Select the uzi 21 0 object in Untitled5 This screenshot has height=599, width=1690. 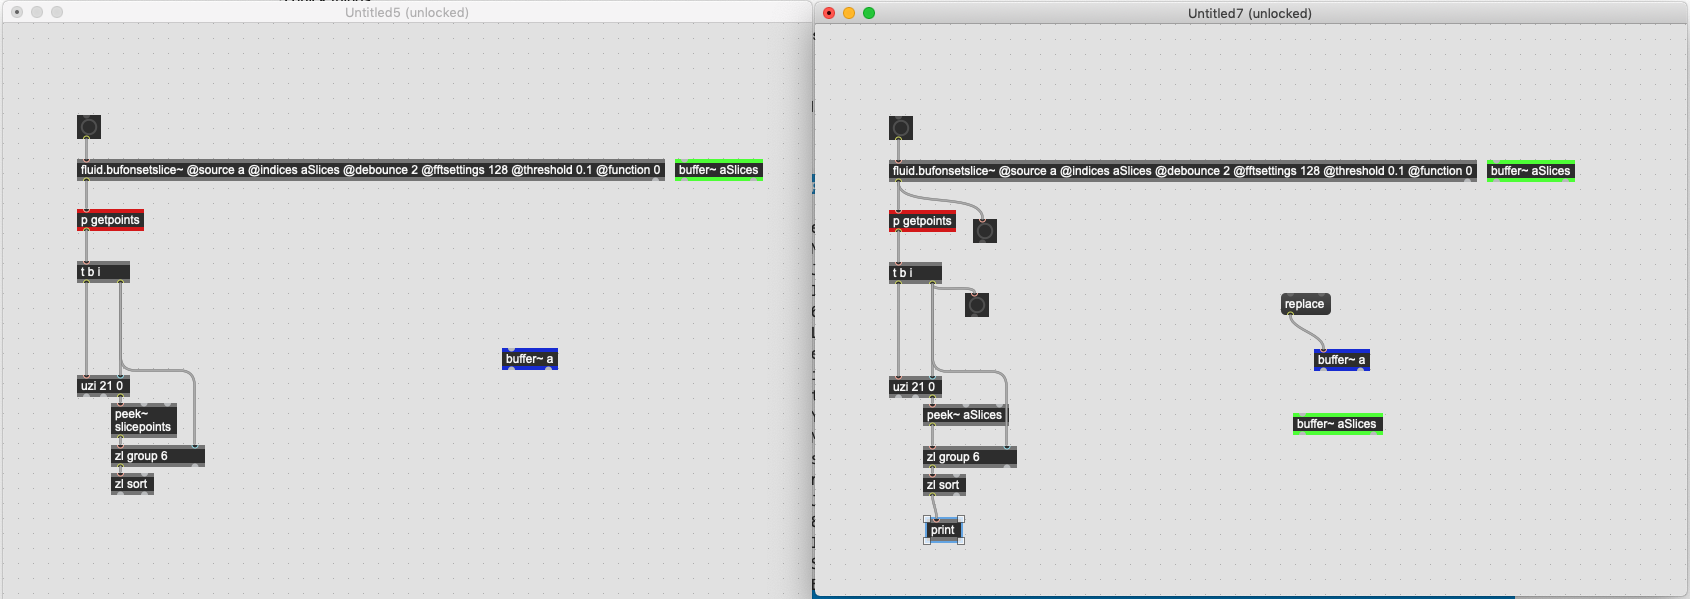[102, 386]
